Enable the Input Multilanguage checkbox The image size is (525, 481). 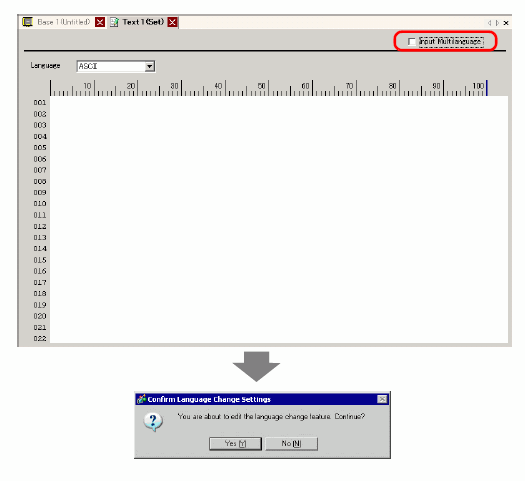point(412,42)
